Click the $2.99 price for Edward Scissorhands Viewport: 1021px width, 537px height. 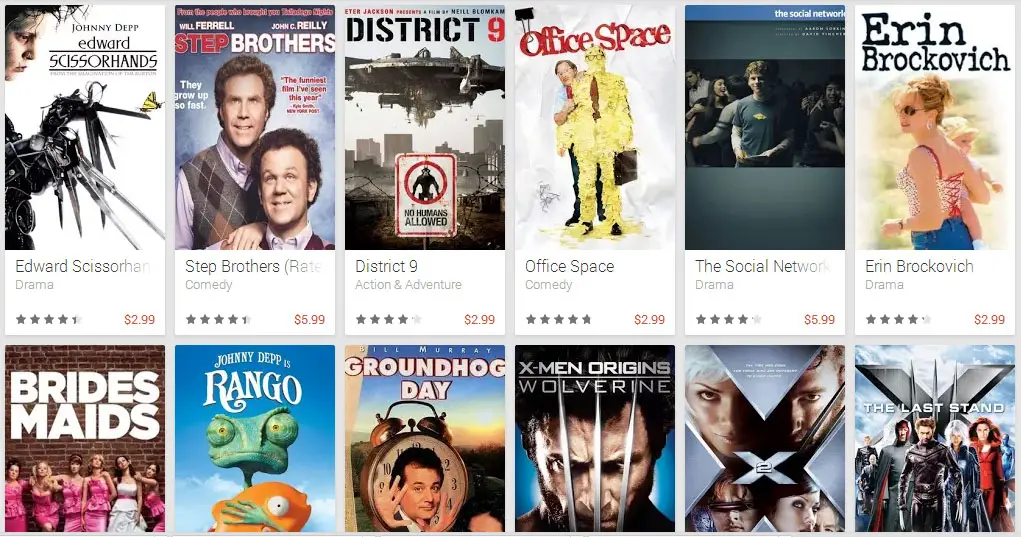(139, 320)
